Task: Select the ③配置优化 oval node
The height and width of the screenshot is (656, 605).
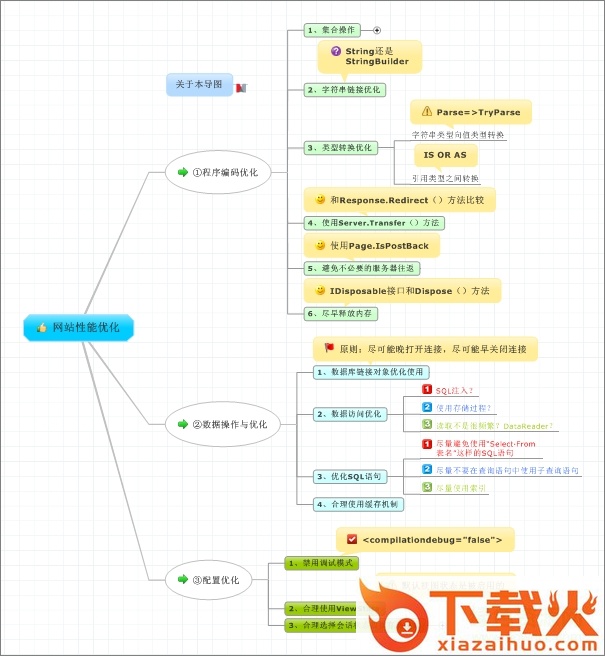Action: (209, 580)
